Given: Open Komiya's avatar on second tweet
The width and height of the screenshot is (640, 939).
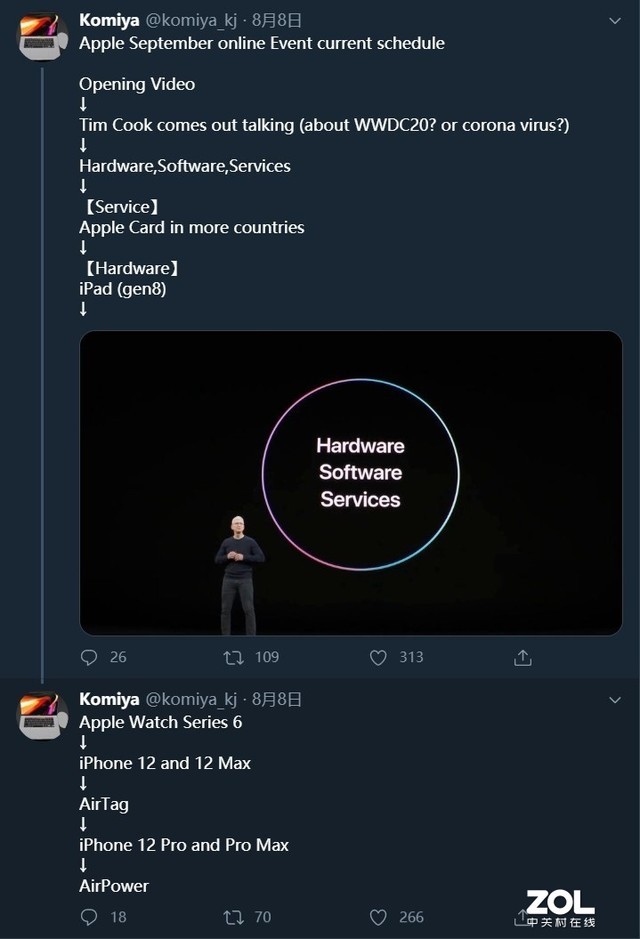Looking at the screenshot, I should 43,716.
